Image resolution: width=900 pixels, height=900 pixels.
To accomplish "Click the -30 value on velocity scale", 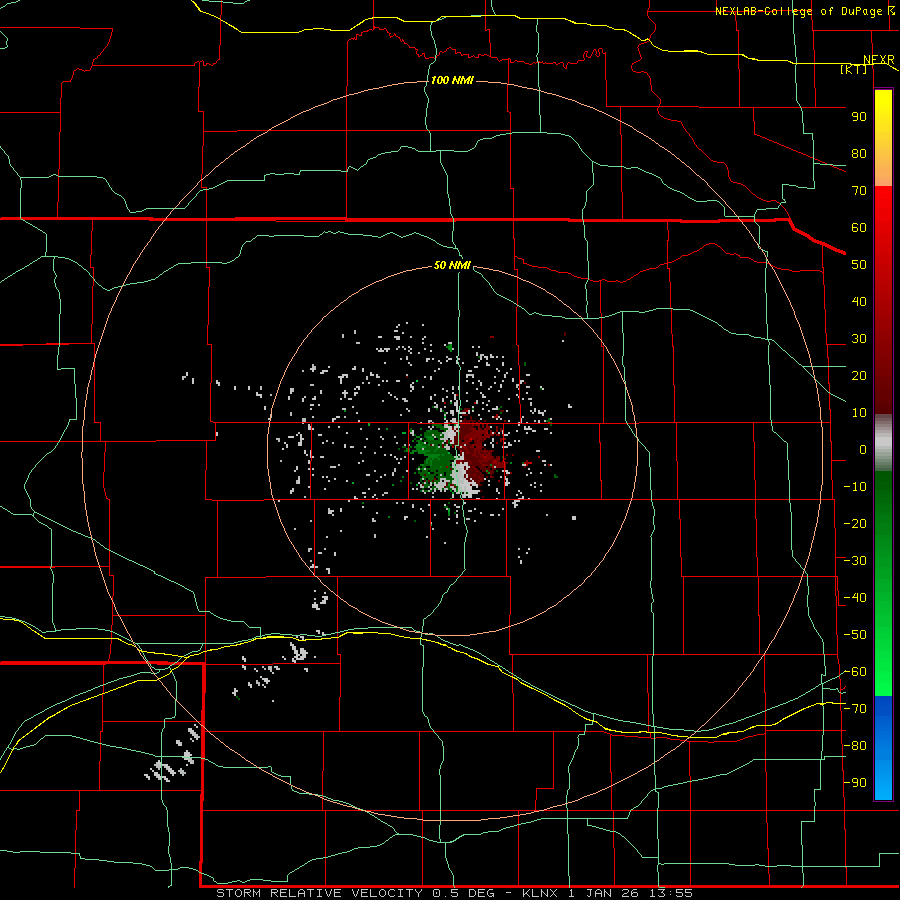I will click(855, 561).
